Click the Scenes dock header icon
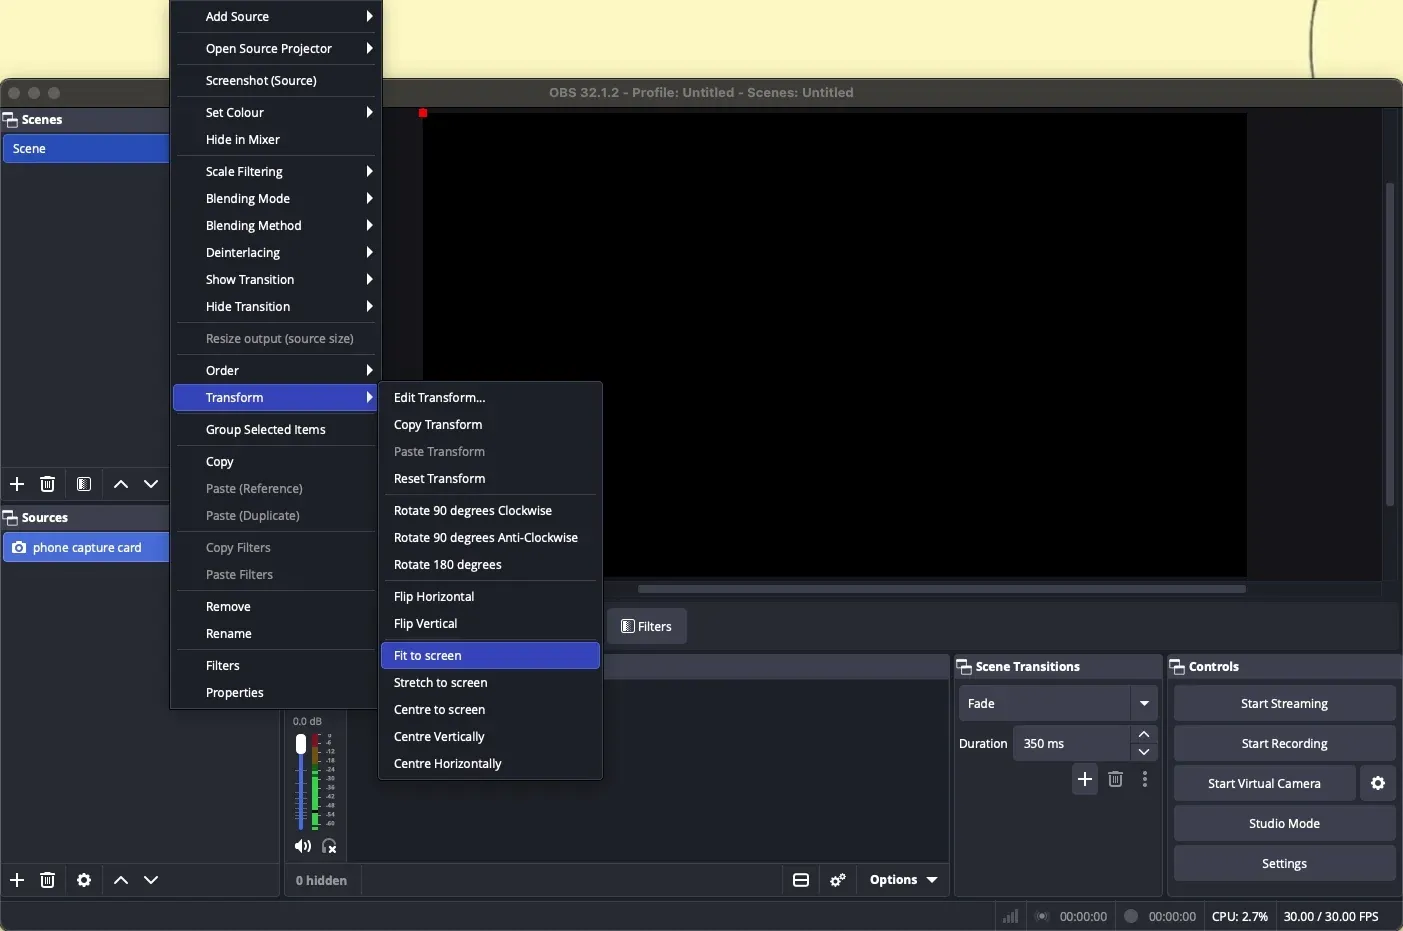This screenshot has width=1403, height=931. click(11, 120)
